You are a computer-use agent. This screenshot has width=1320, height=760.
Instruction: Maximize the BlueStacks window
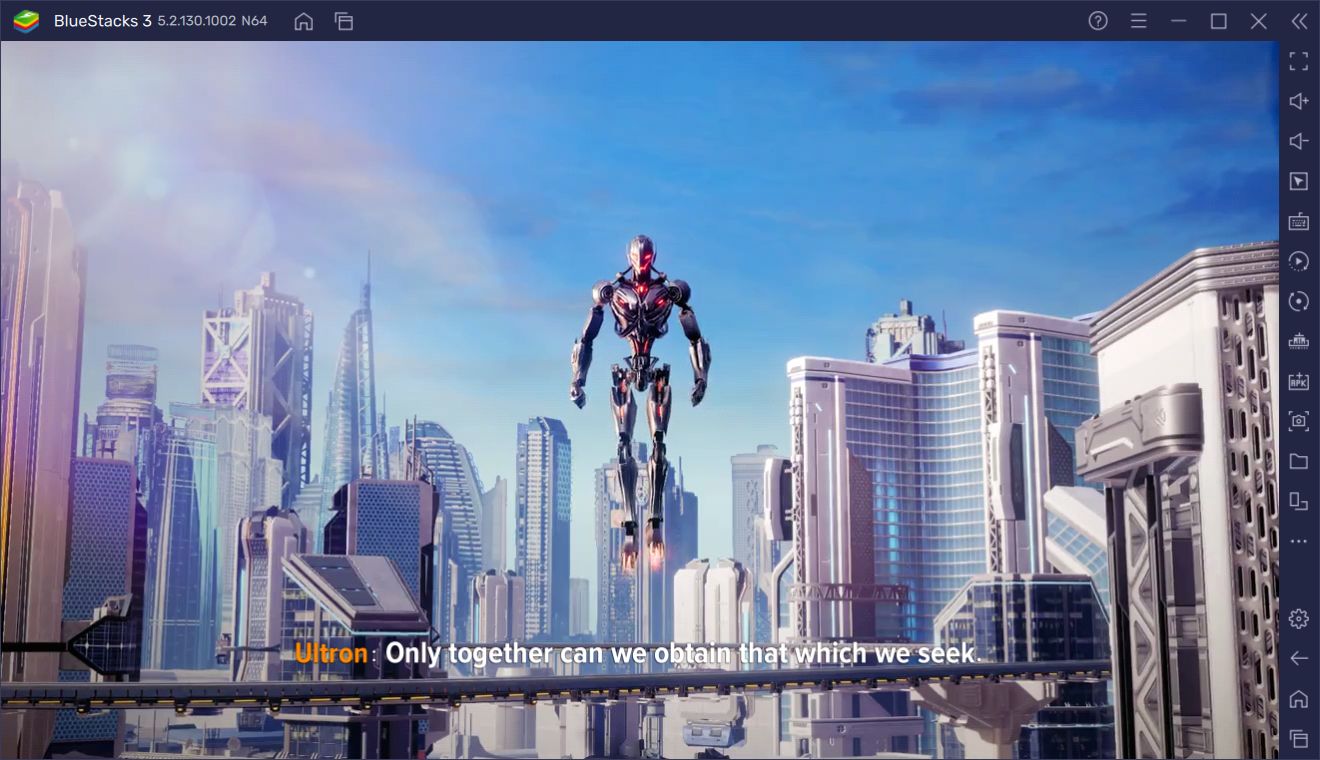(x=1219, y=21)
